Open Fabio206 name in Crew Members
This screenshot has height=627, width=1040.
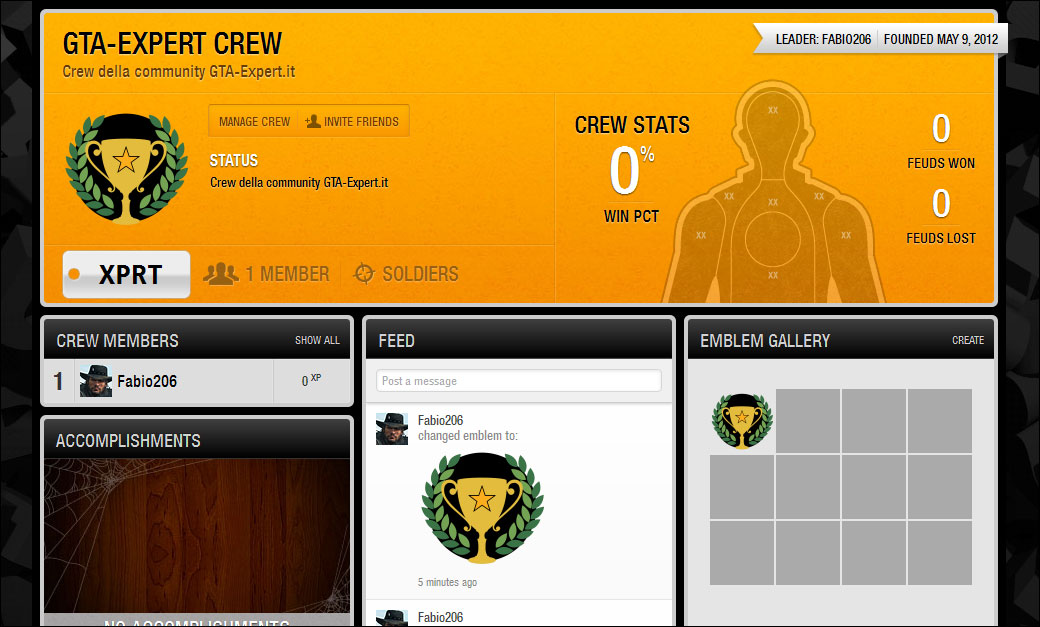(147, 381)
